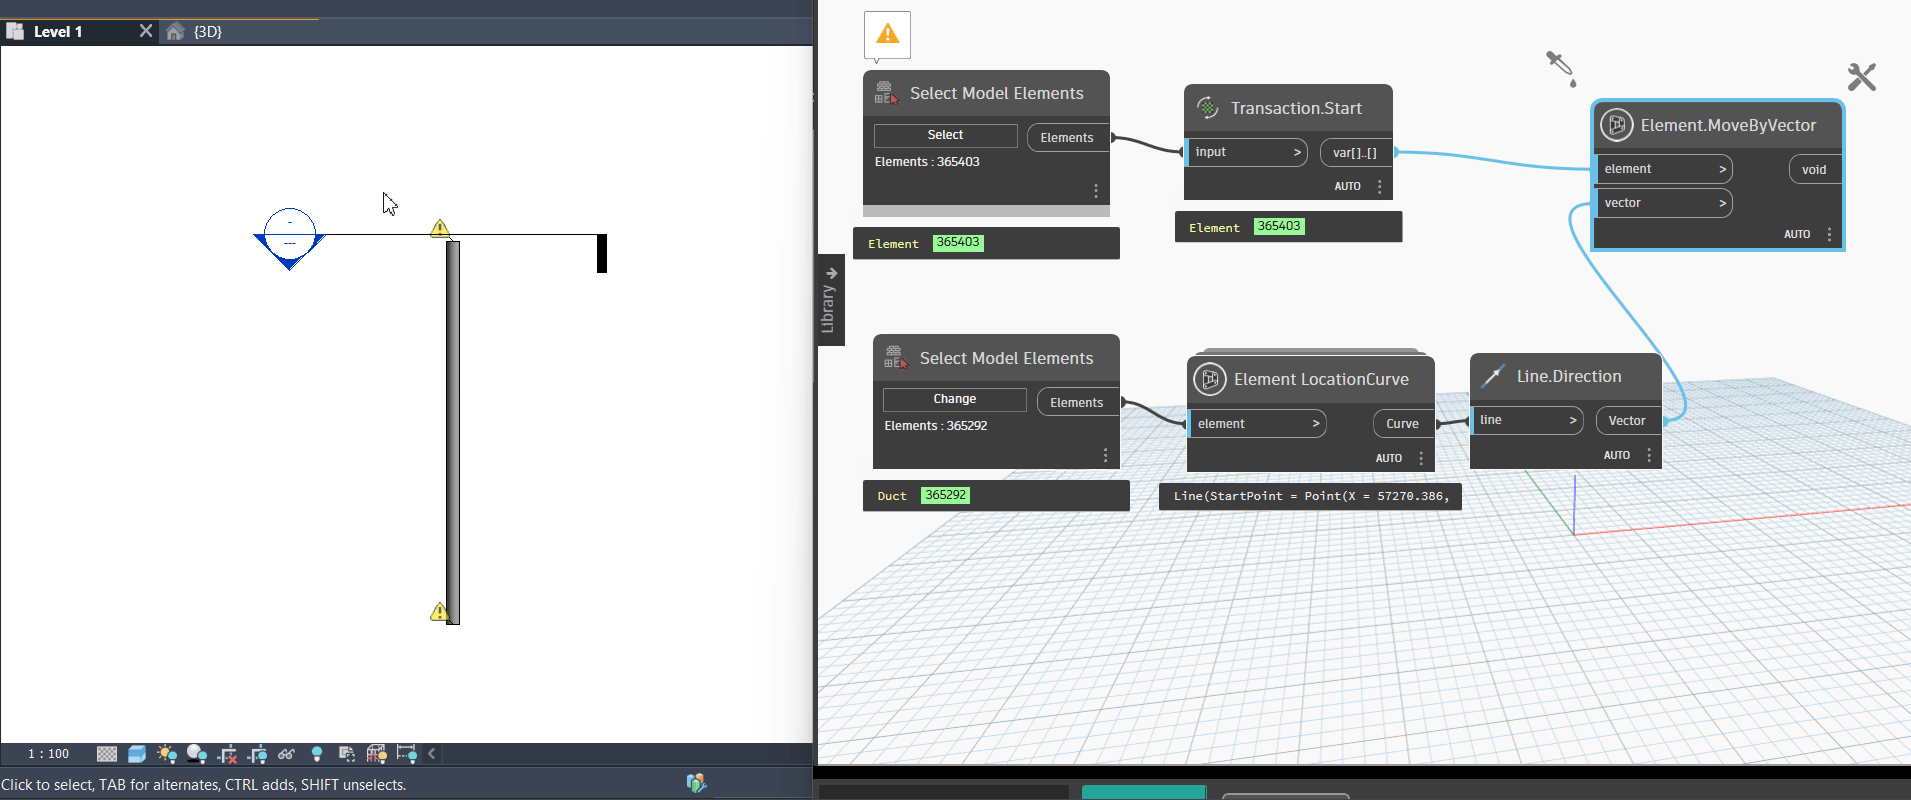
Task: Click warning triangle at bottom of duct
Action: 439,611
